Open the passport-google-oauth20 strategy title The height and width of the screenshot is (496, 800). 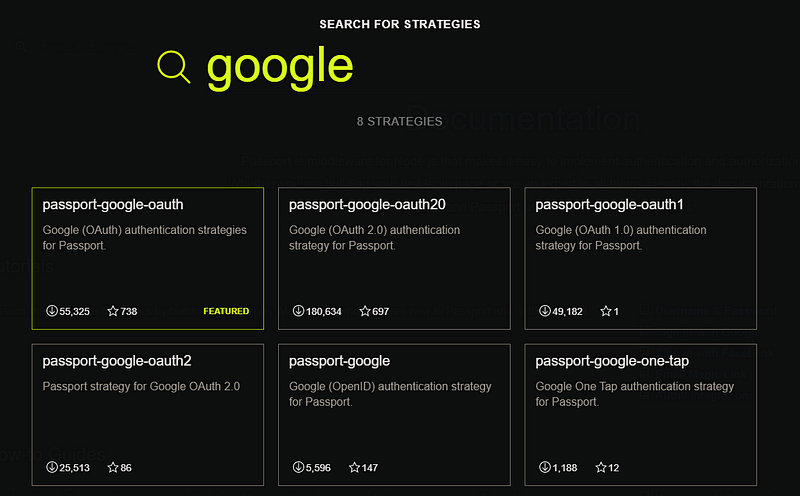(x=367, y=205)
